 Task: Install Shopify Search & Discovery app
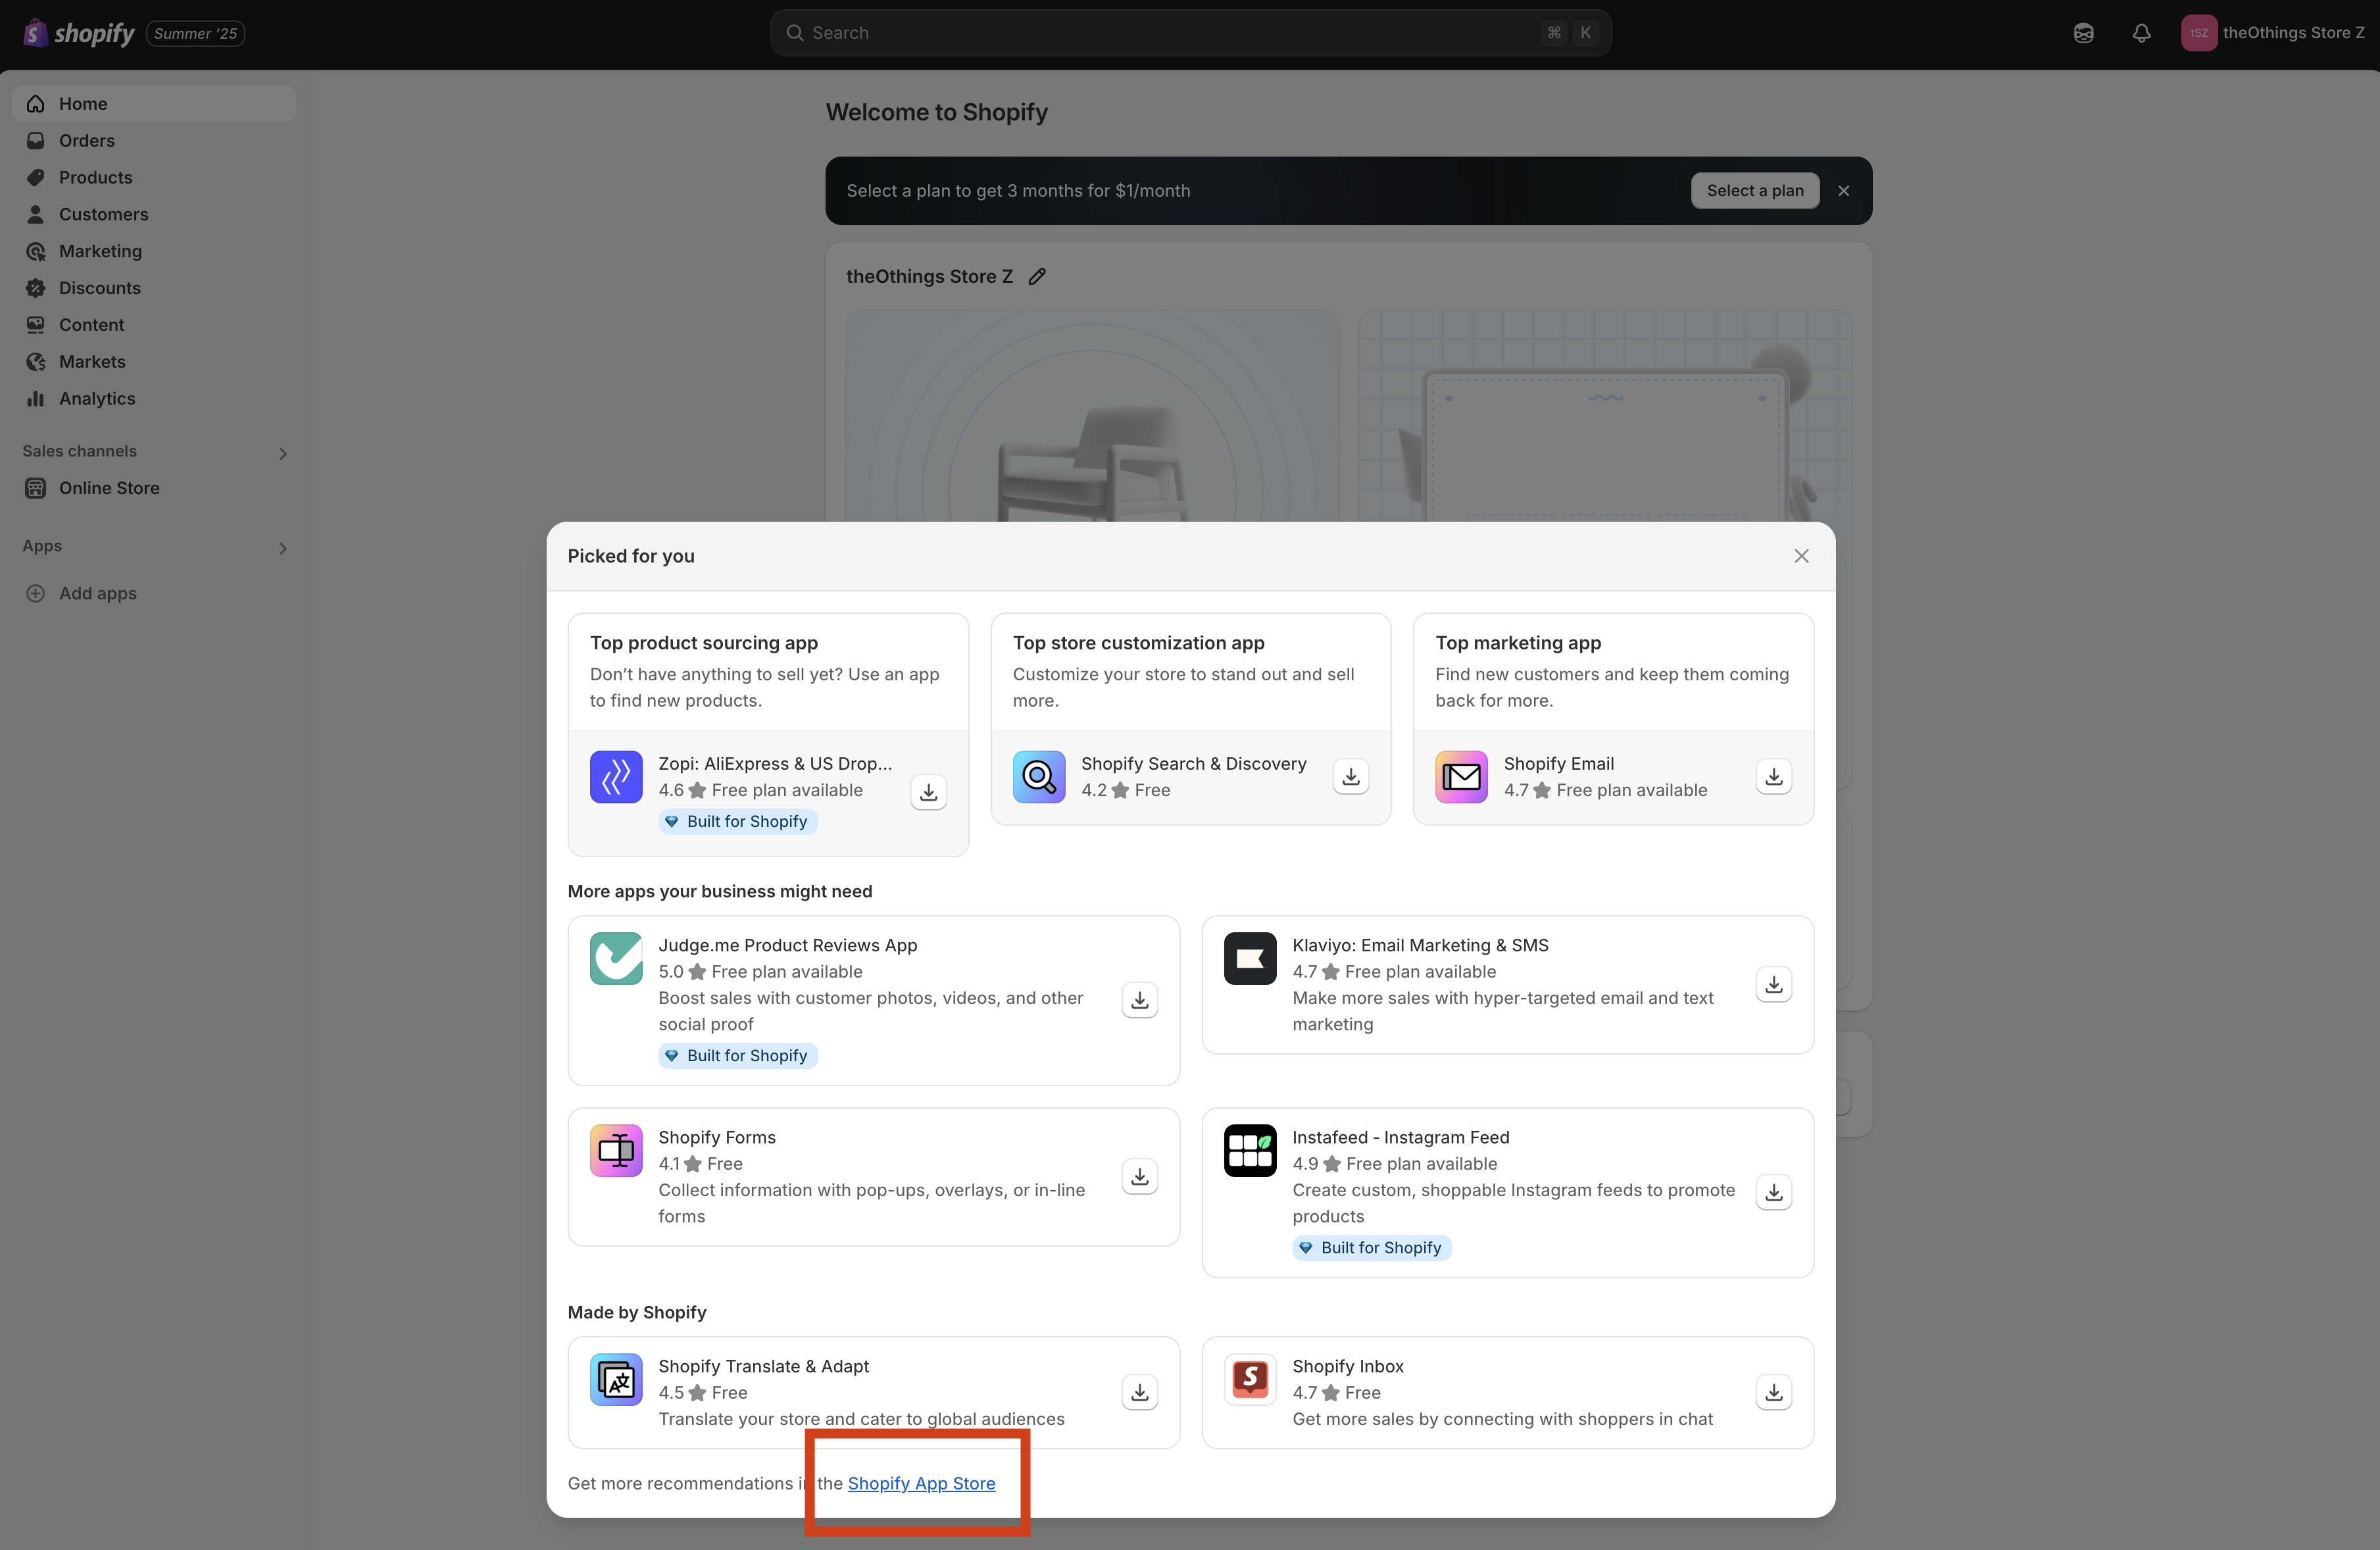click(1350, 777)
